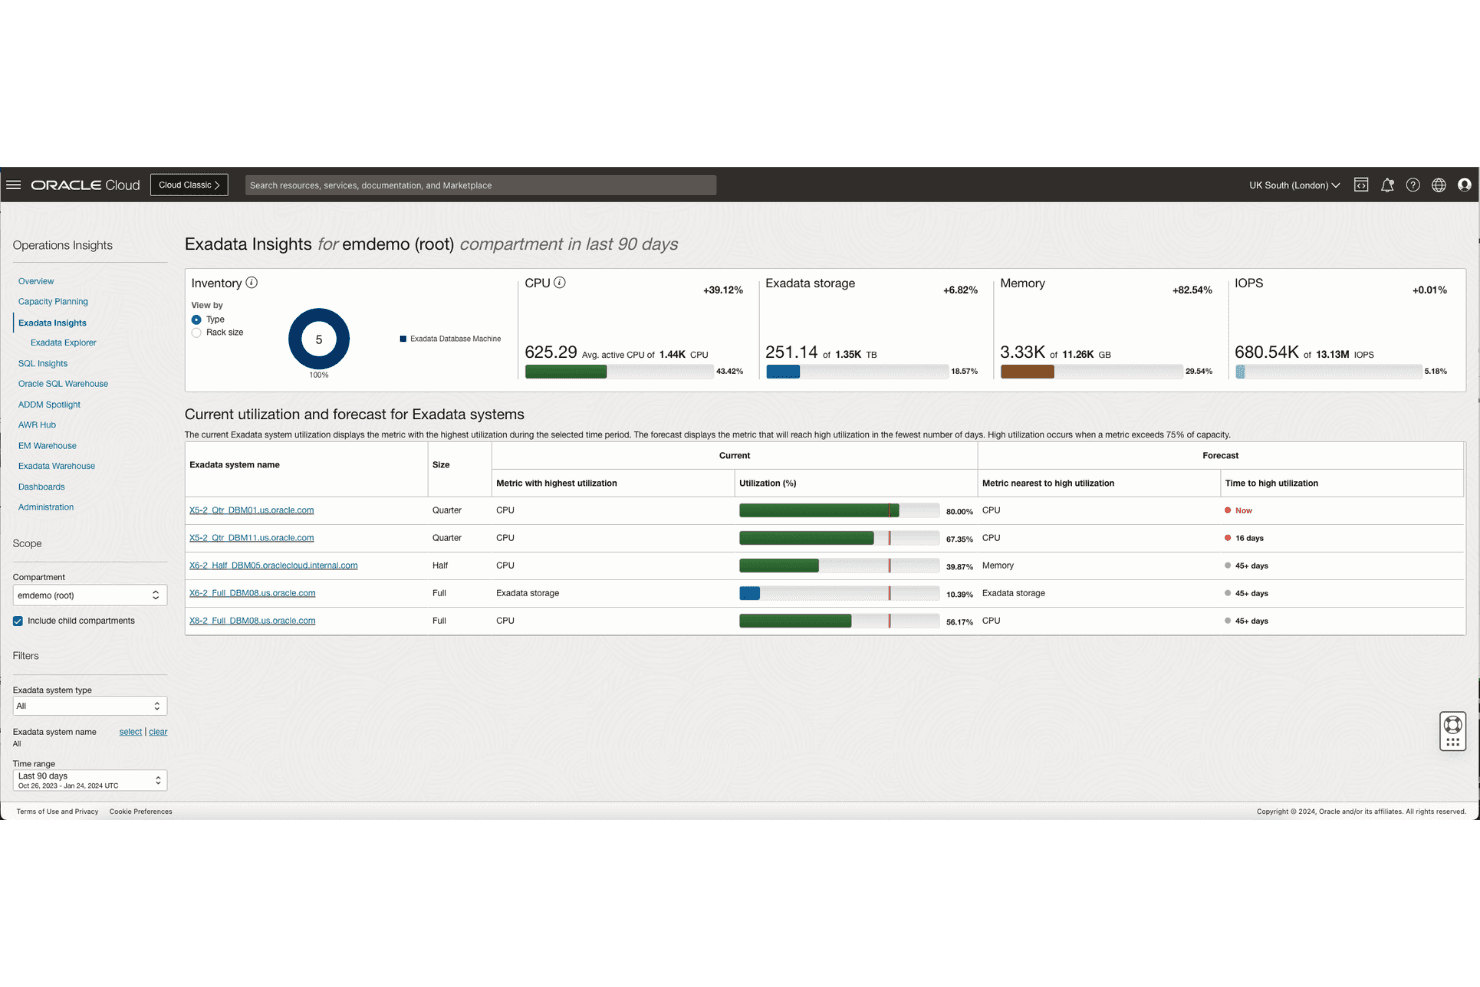Open Cookie Preferences link

141,812
